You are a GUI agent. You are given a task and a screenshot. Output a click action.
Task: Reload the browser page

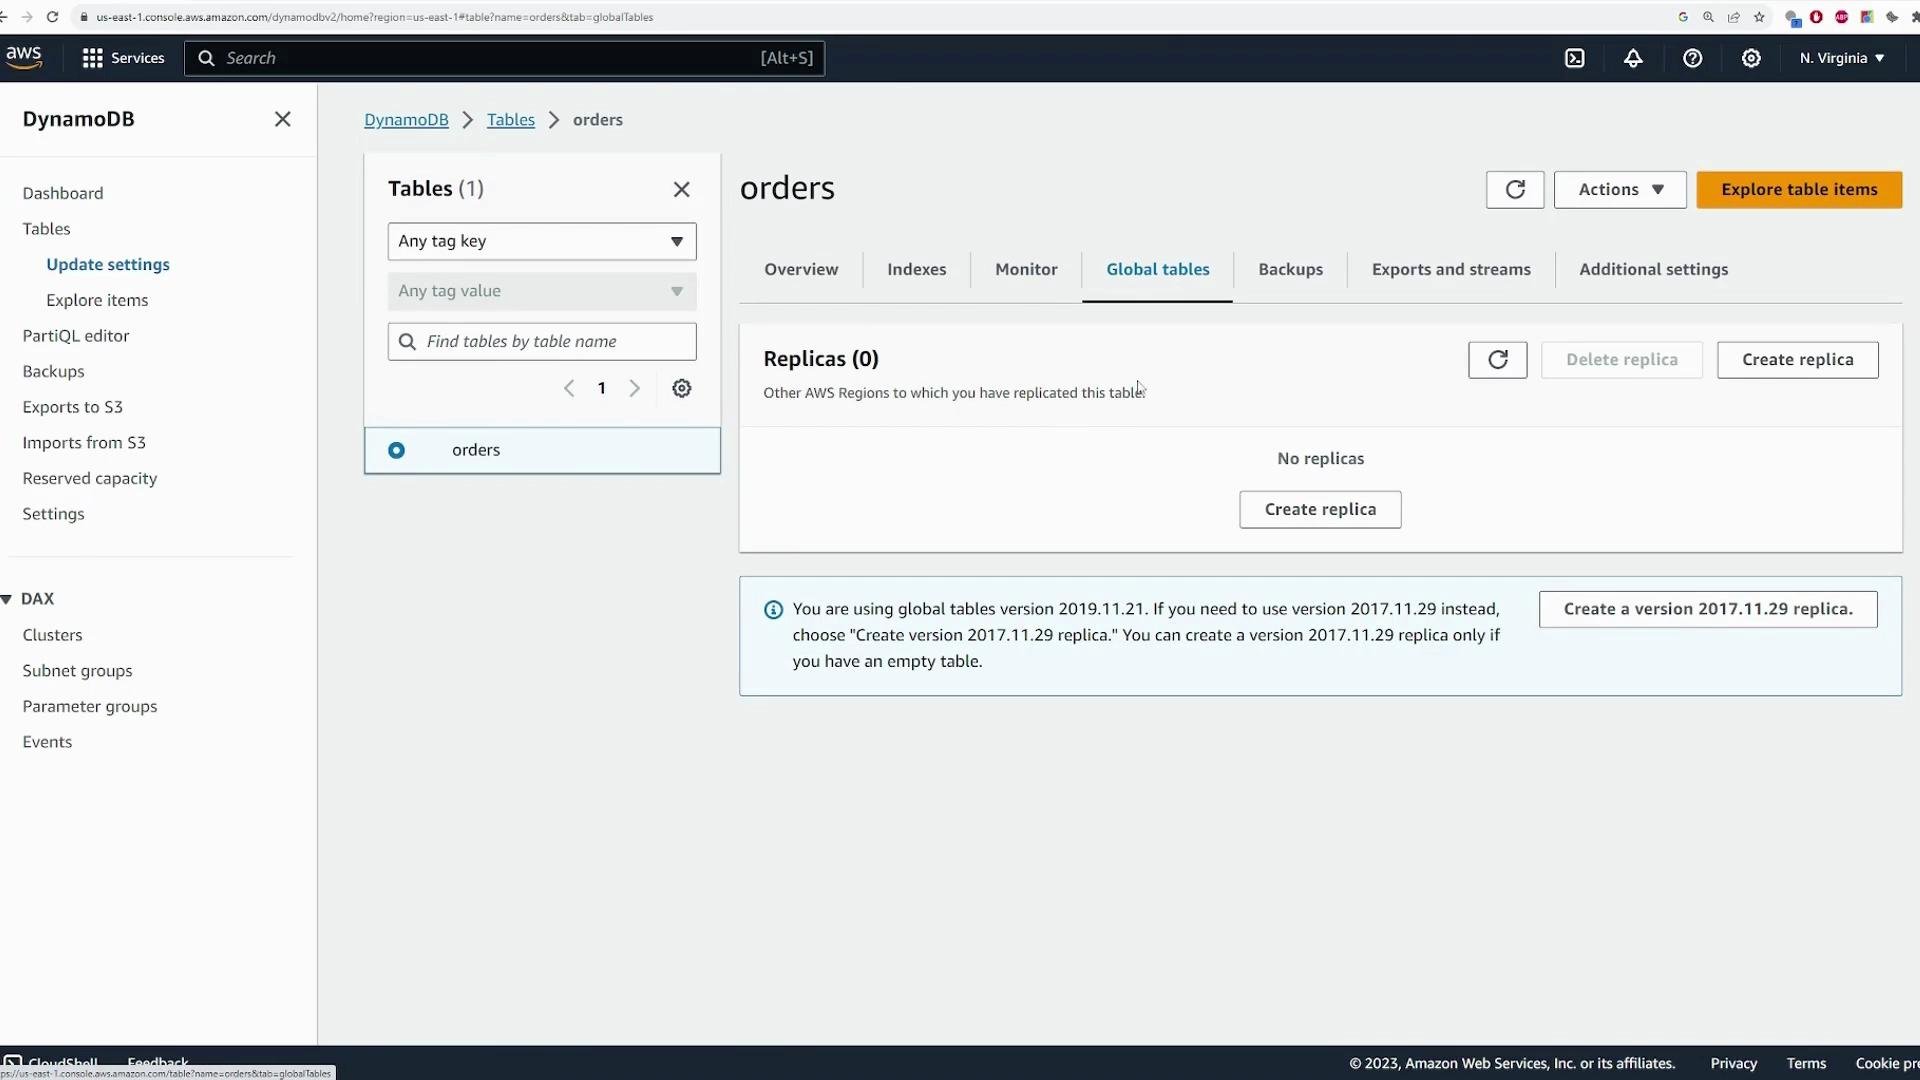point(52,17)
